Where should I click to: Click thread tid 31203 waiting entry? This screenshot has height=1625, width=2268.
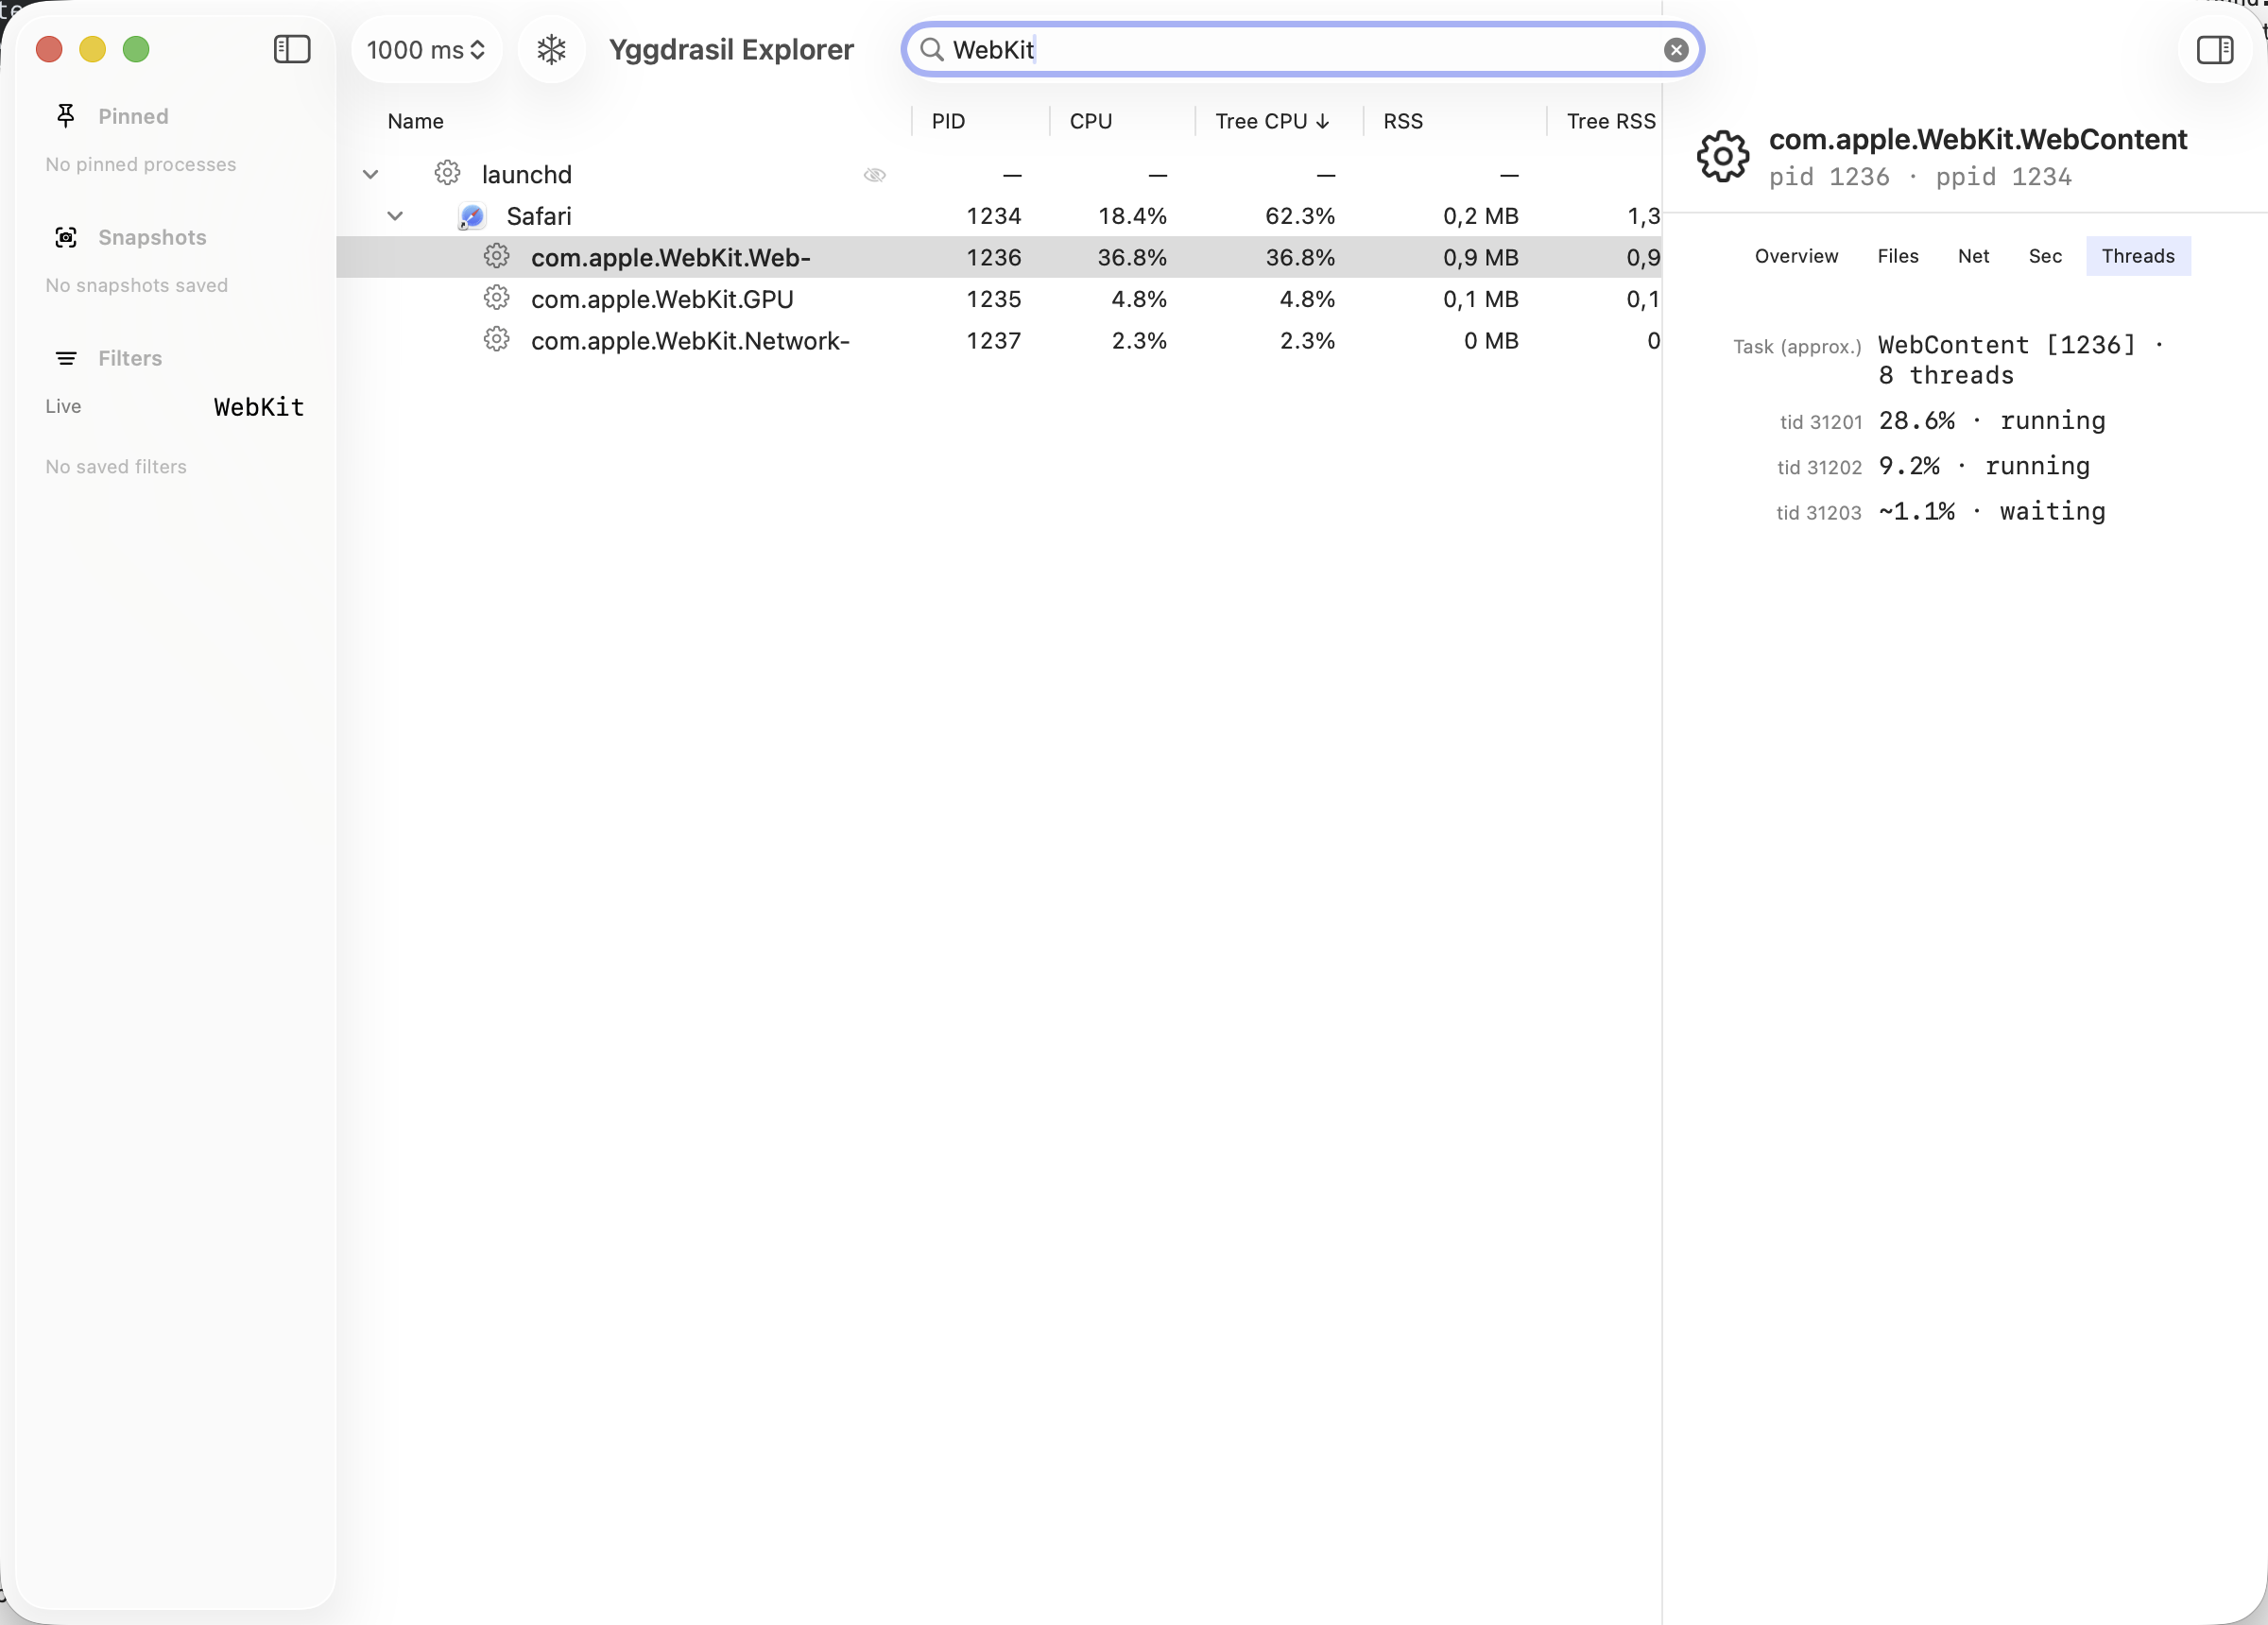click(x=1940, y=511)
